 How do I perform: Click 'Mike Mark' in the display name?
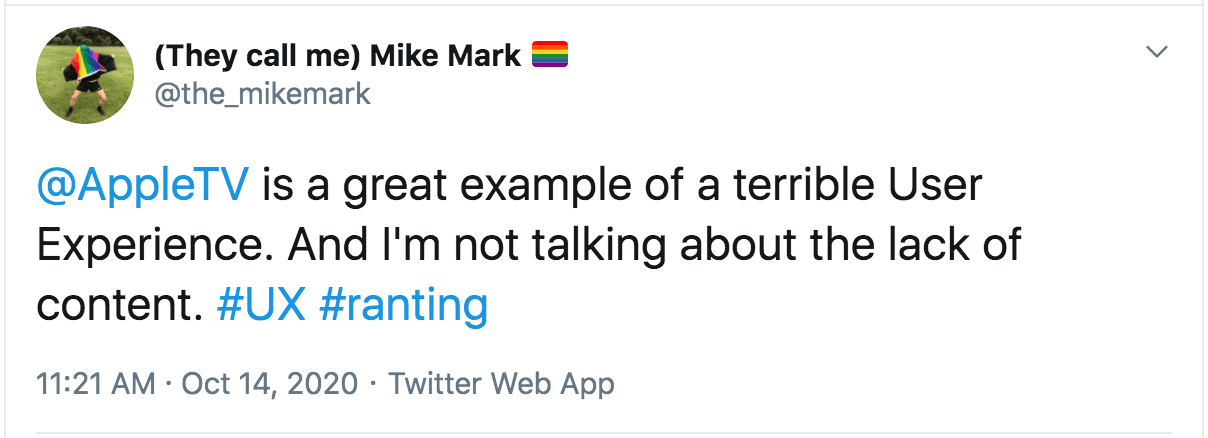(445, 56)
